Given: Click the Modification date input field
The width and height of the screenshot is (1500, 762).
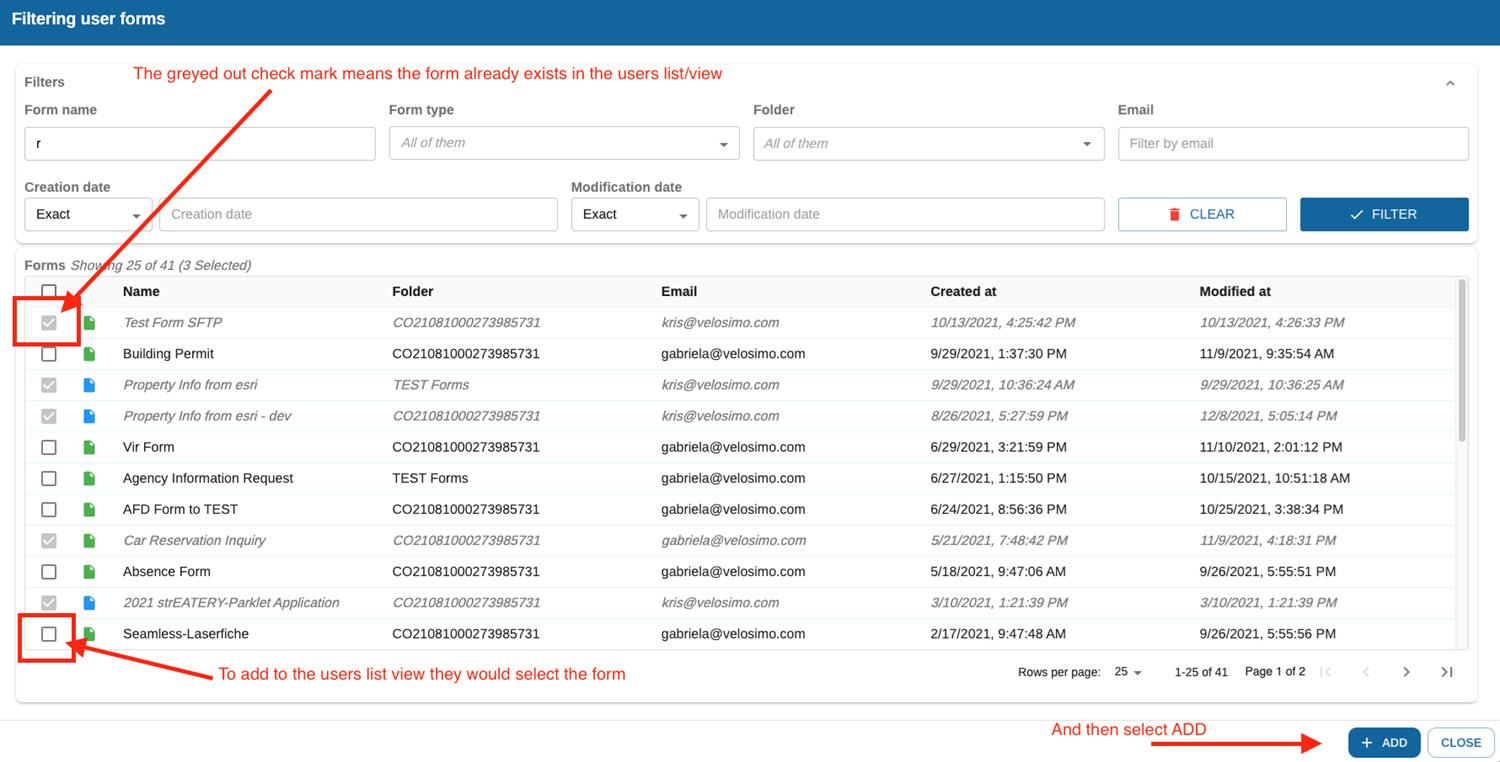Looking at the screenshot, I should click(x=905, y=214).
